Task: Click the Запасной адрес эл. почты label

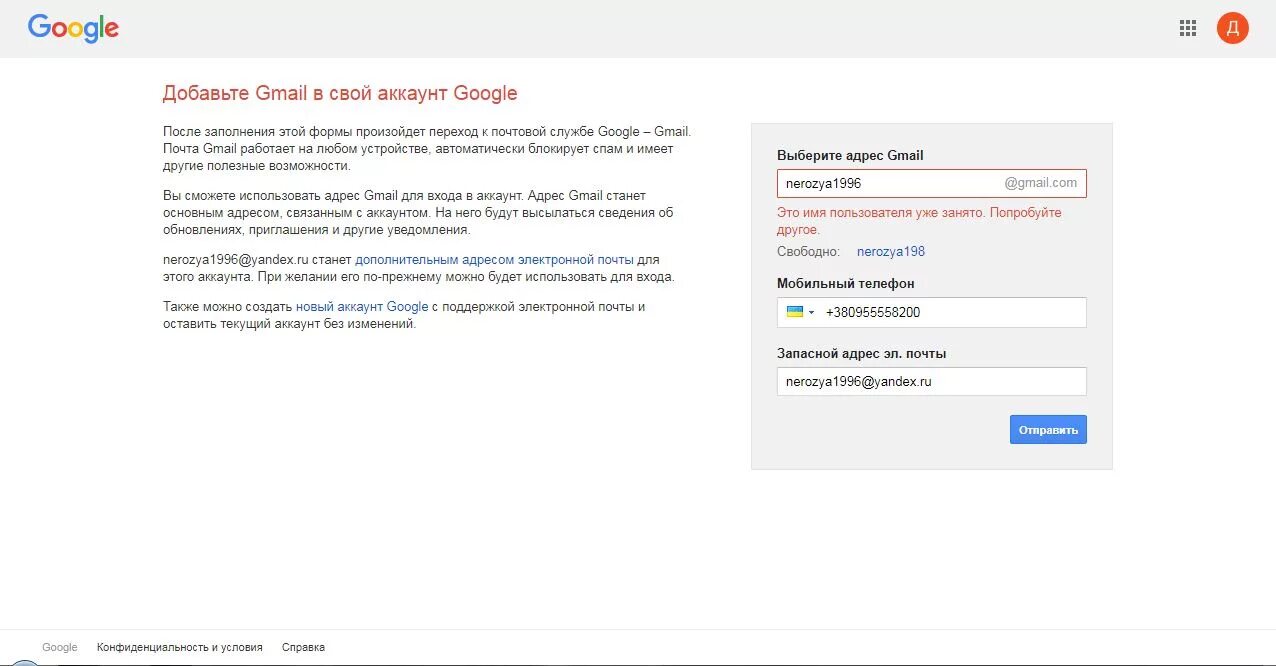Action: click(862, 353)
